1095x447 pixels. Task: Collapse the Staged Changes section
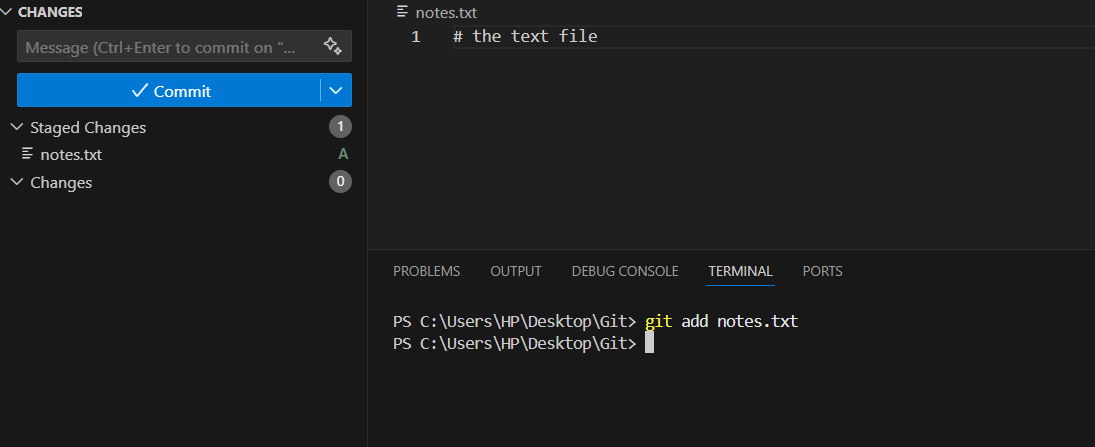point(16,127)
